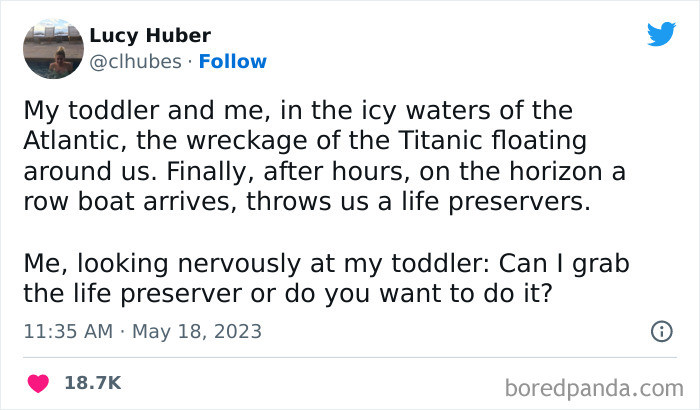The image size is (700, 410).
Task: Click the Twitter bird logo
Action: click(661, 35)
